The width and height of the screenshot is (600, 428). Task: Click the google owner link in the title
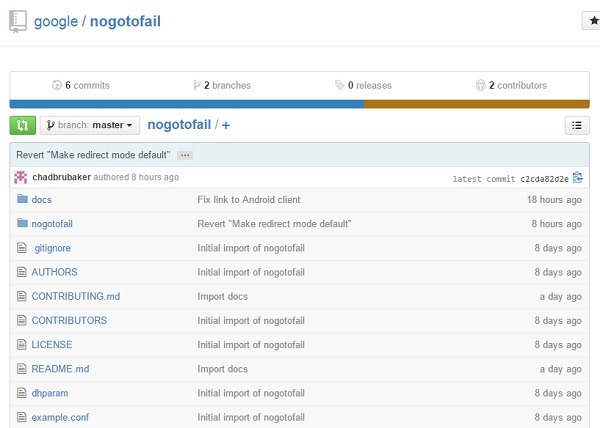[x=56, y=21]
